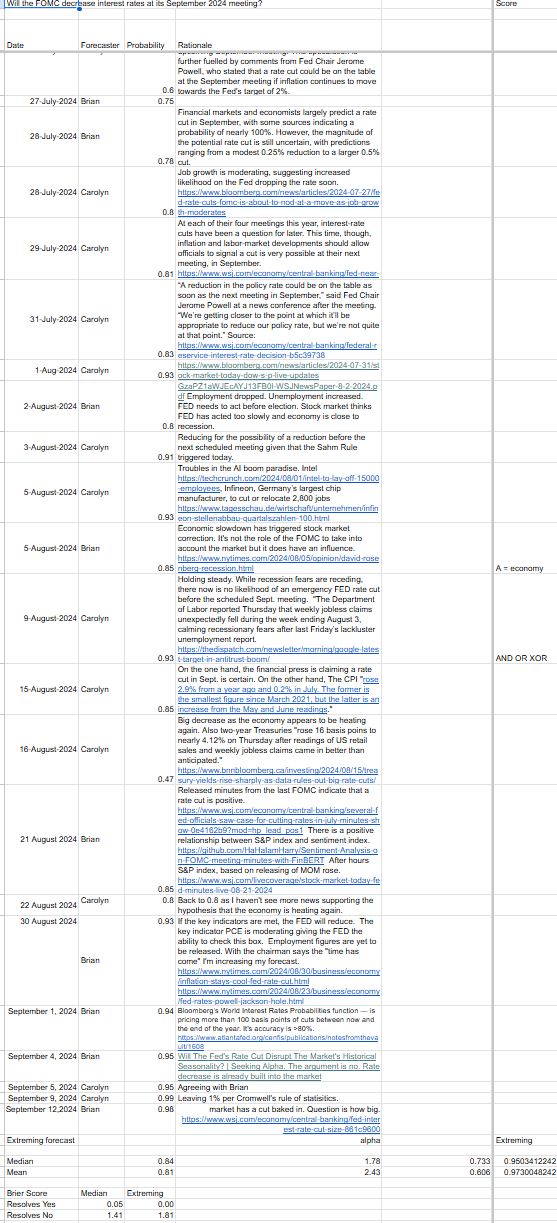Viewport: 557px width, 1223px height.
Task: Click the Forecaster column header
Action: (100, 46)
